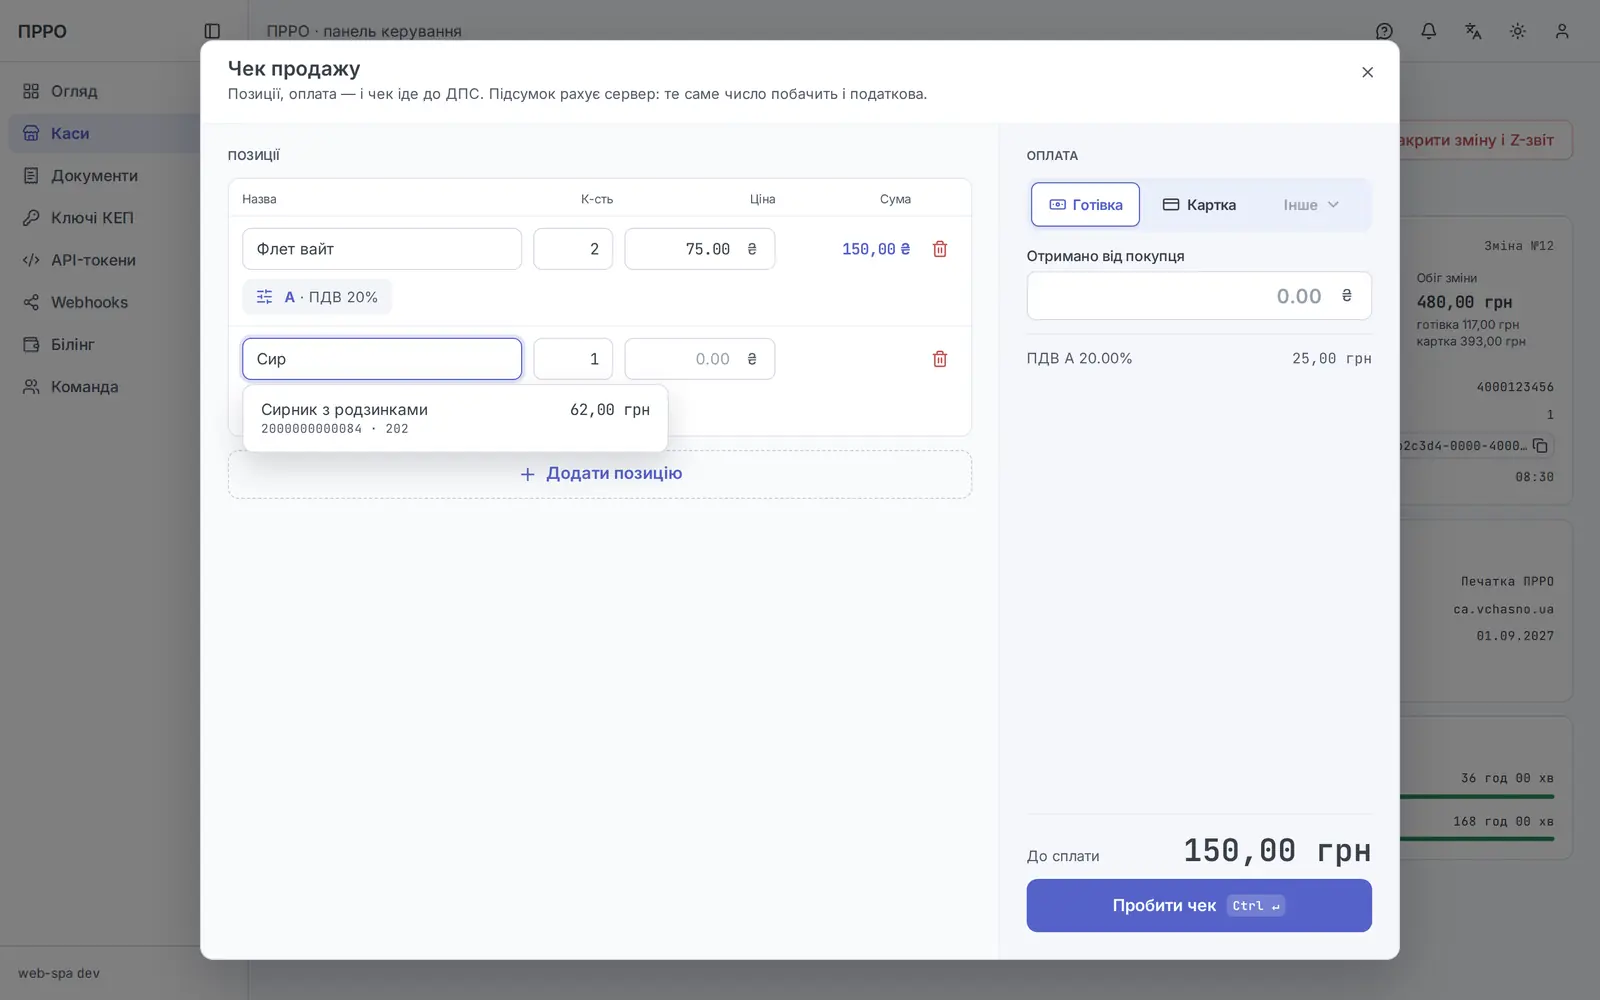Click empty price field 0.00 in Сир row
1600x1000 pixels.
pyautogui.click(x=700, y=359)
